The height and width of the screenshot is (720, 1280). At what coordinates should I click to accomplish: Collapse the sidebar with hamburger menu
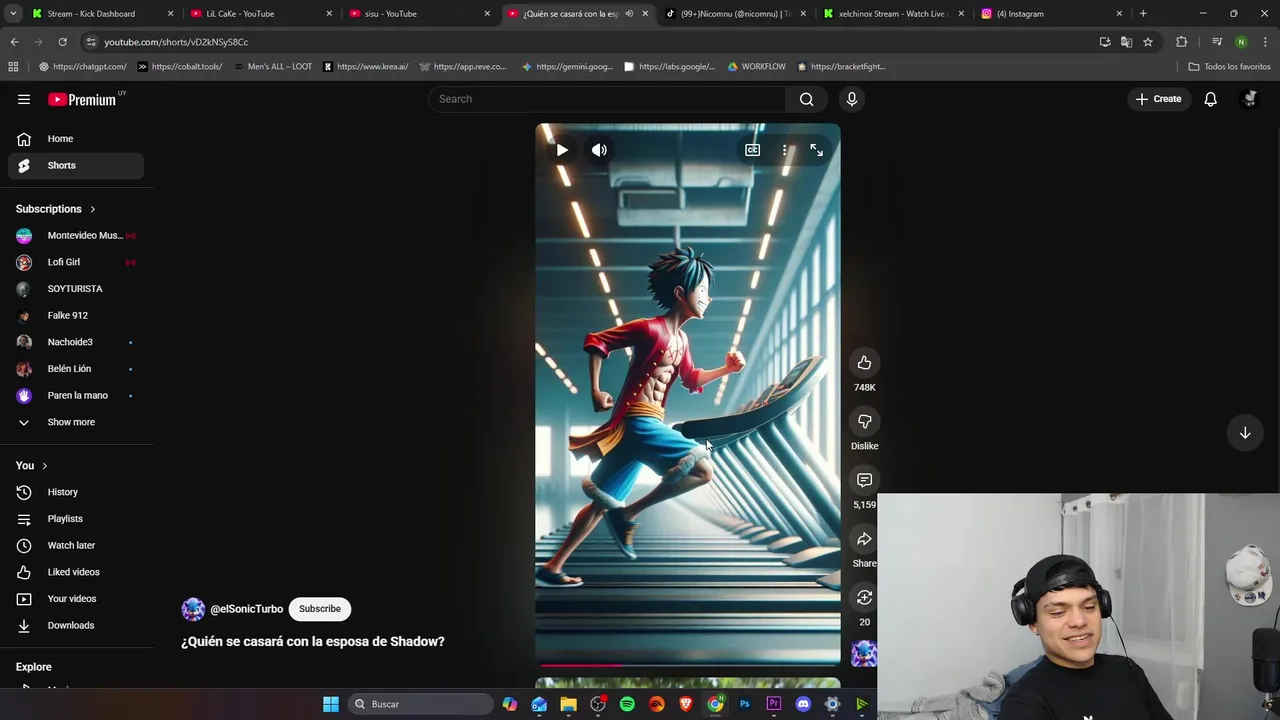point(24,99)
